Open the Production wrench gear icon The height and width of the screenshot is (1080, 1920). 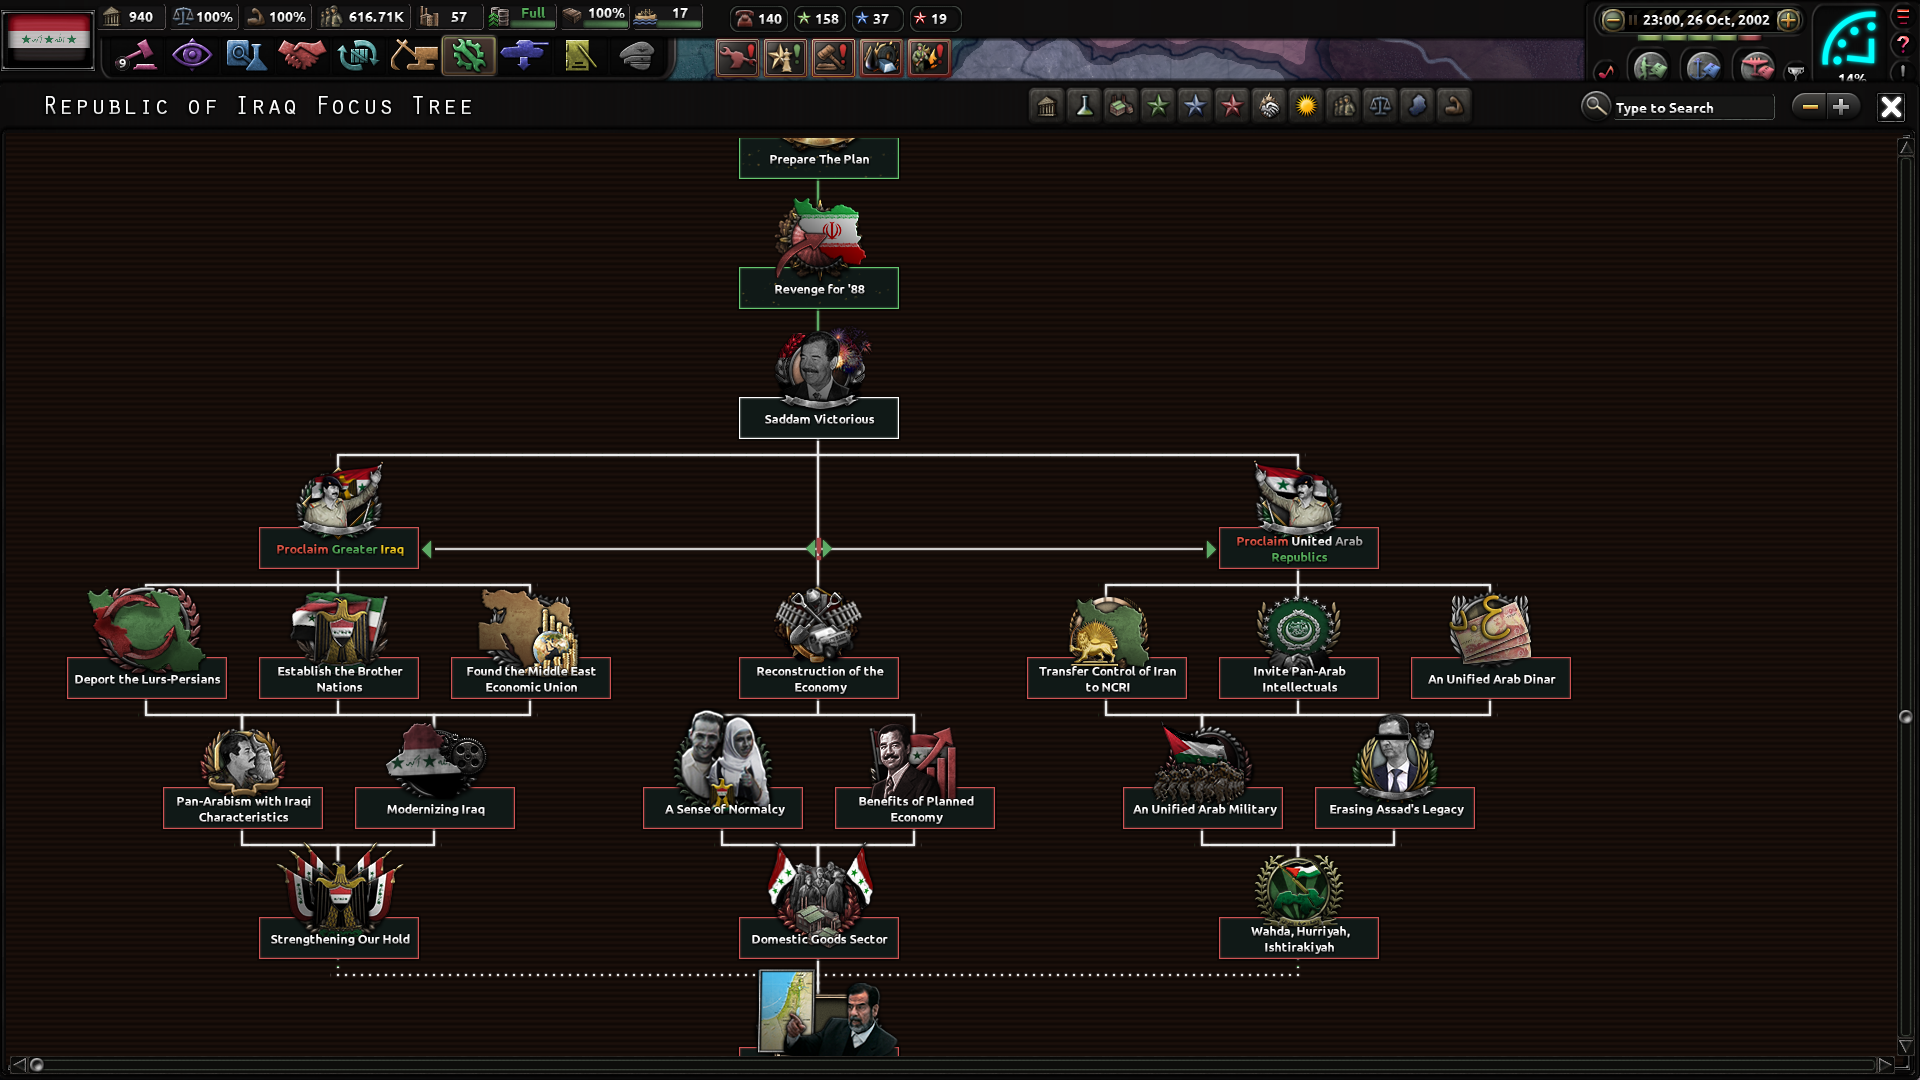pyautogui.click(x=468, y=55)
